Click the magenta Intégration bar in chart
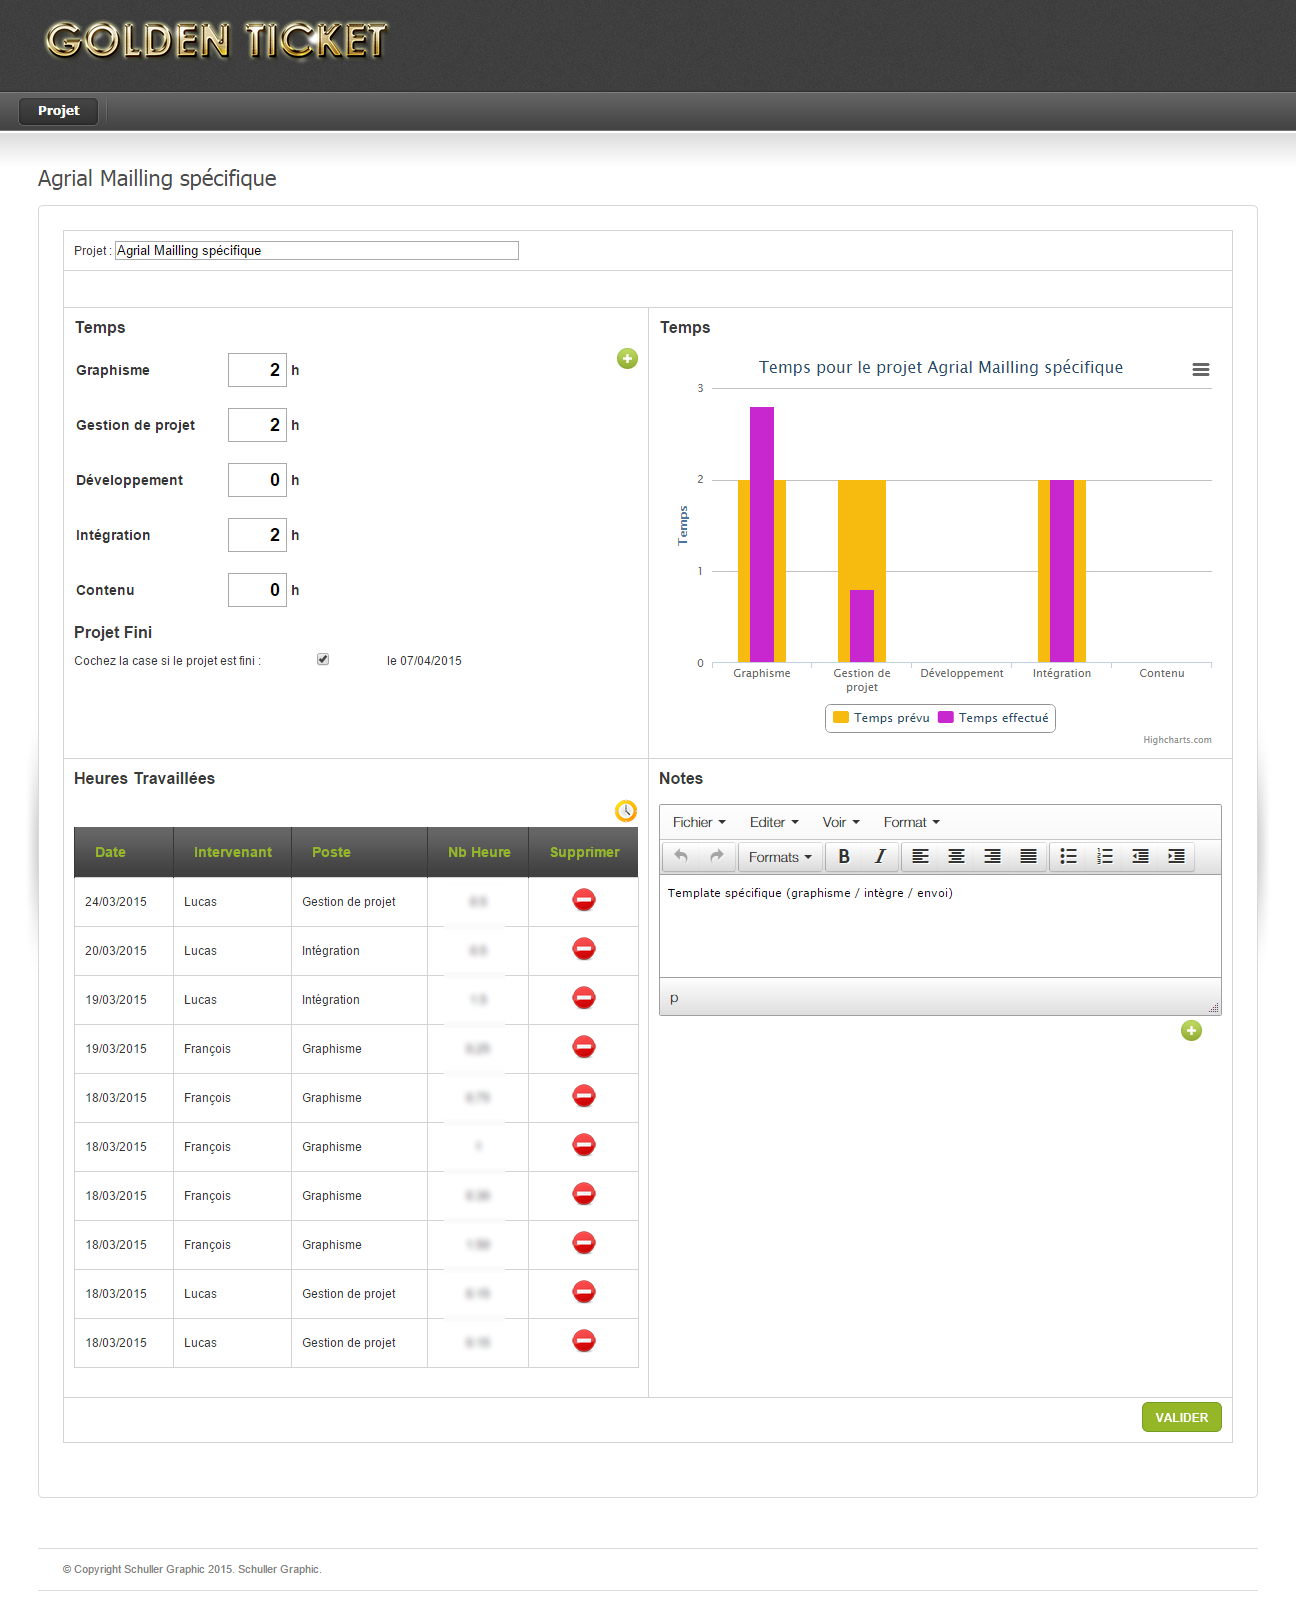1296x1618 pixels. 1062,571
